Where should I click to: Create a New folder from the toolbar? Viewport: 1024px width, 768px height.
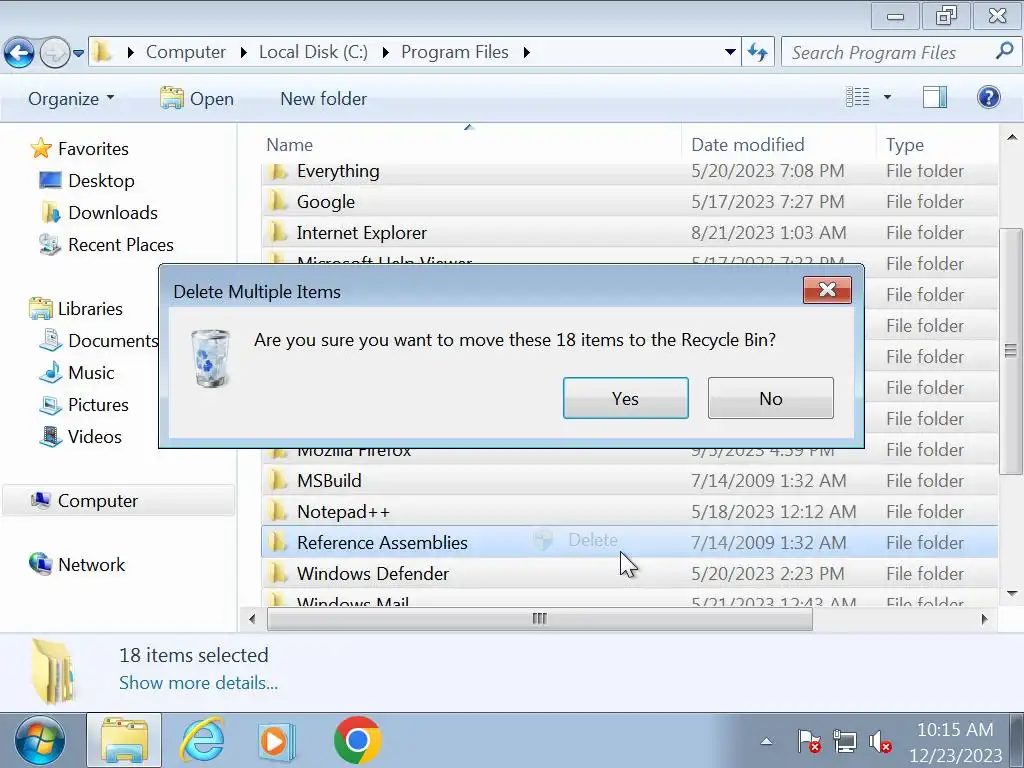(x=323, y=99)
